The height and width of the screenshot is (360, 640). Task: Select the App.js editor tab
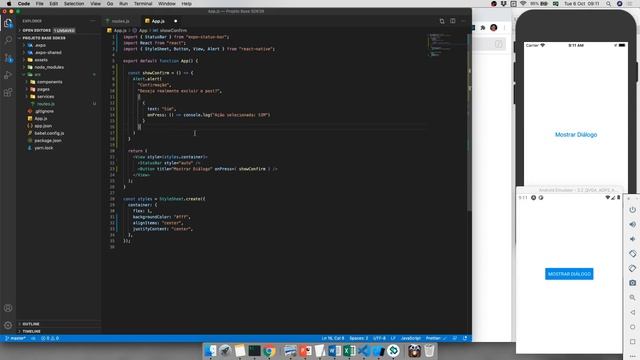click(x=158, y=21)
